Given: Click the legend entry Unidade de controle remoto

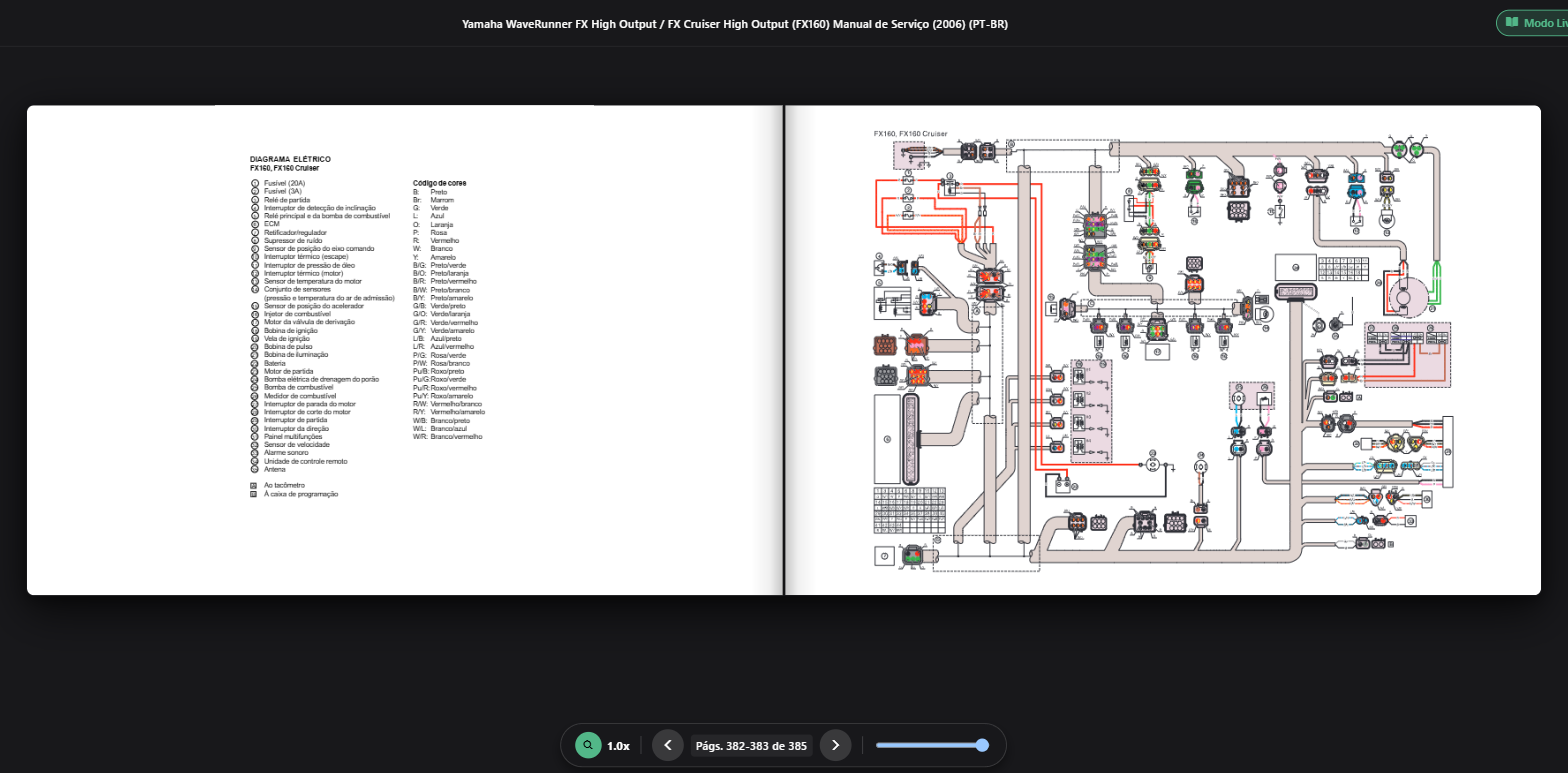Looking at the screenshot, I should coord(306,461).
